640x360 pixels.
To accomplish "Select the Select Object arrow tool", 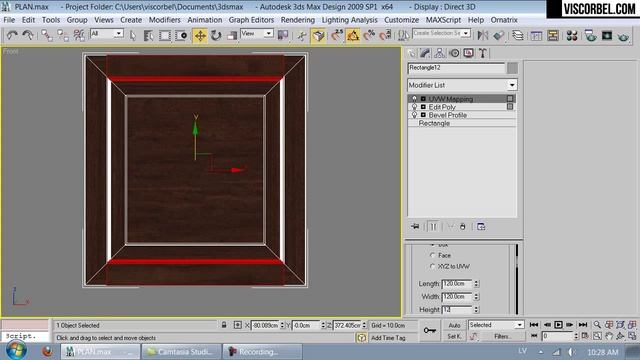I will [x=133, y=36].
